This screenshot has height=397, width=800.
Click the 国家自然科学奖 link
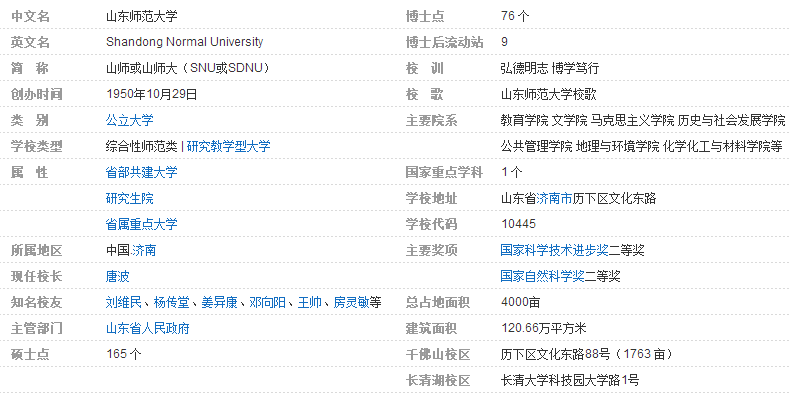coord(542,277)
